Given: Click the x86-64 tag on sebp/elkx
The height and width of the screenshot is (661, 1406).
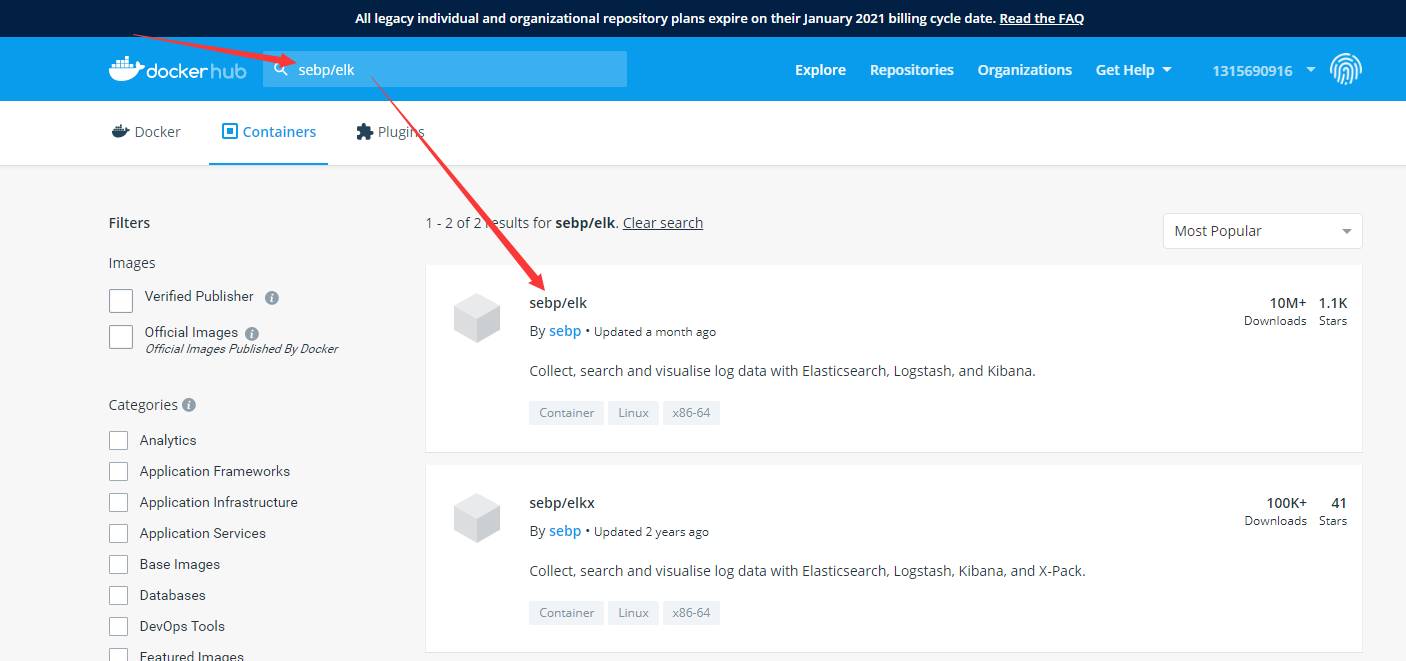Looking at the screenshot, I should coord(691,613).
